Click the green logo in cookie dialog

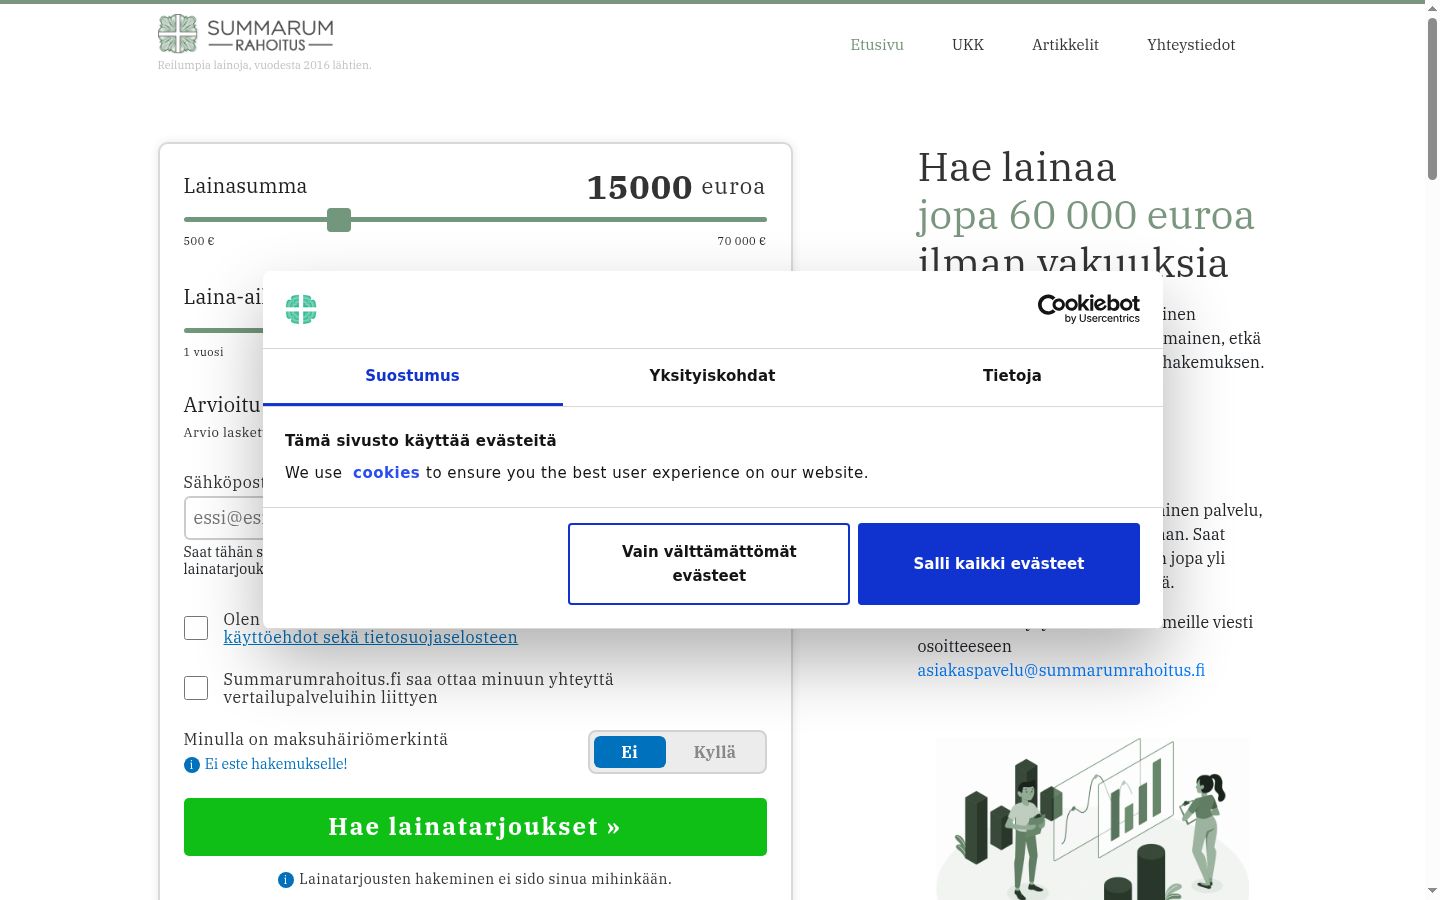point(301,309)
